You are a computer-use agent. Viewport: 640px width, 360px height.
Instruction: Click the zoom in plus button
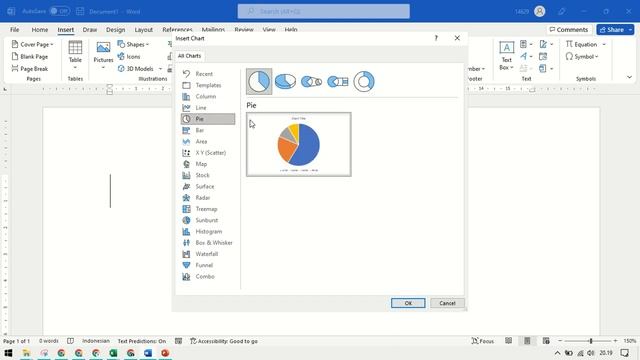[x=615, y=341]
